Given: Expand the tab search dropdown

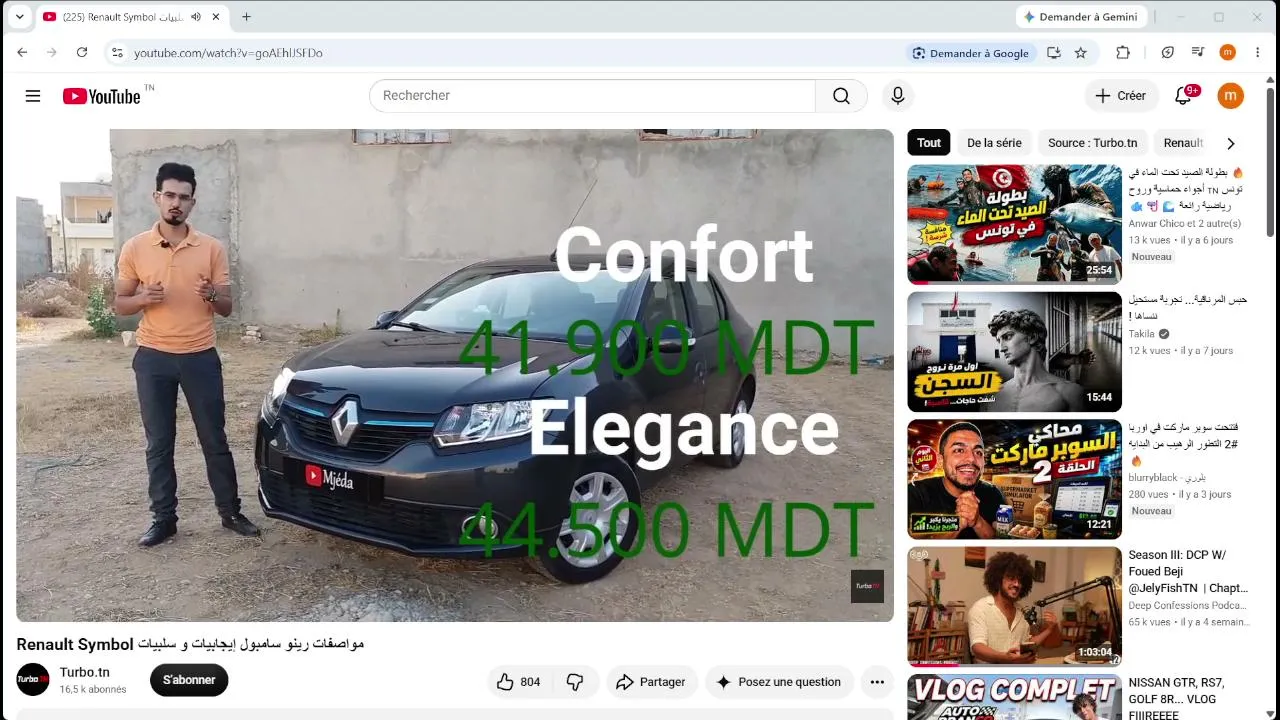Looking at the screenshot, I should pos(19,17).
